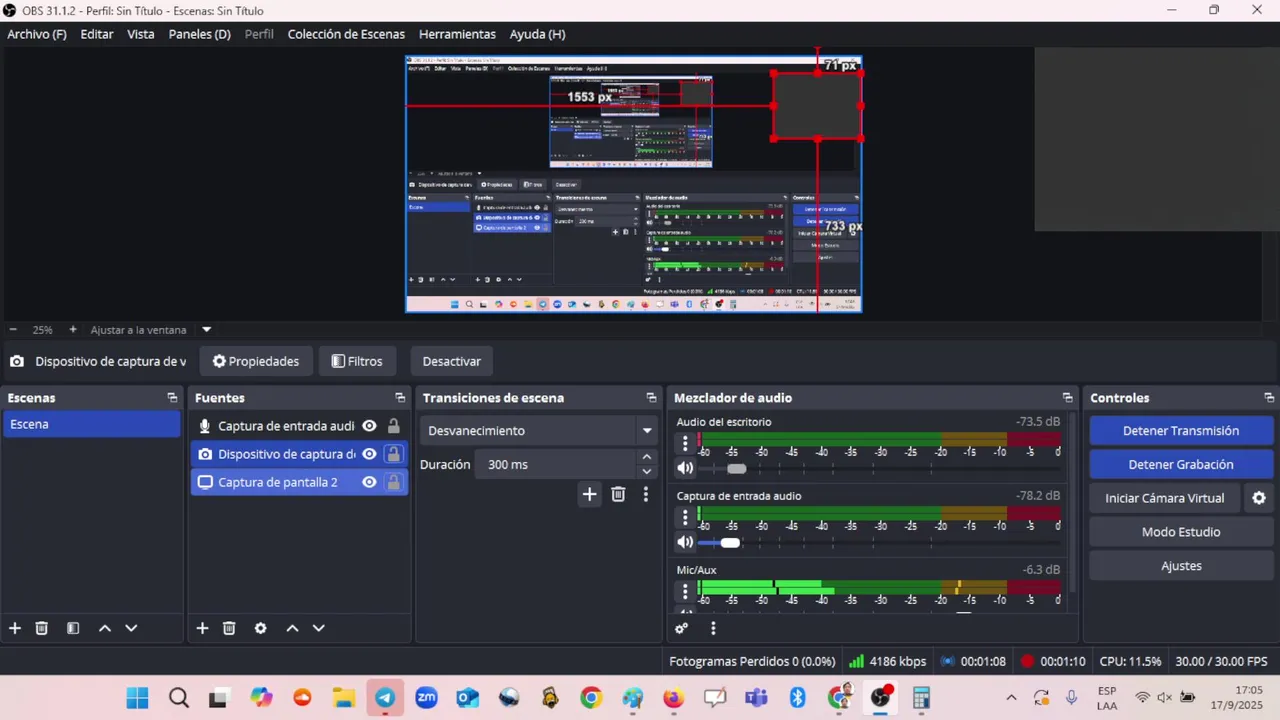The height and width of the screenshot is (720, 1280).
Task: Click the Detener Grabación button
Action: click(x=1181, y=465)
